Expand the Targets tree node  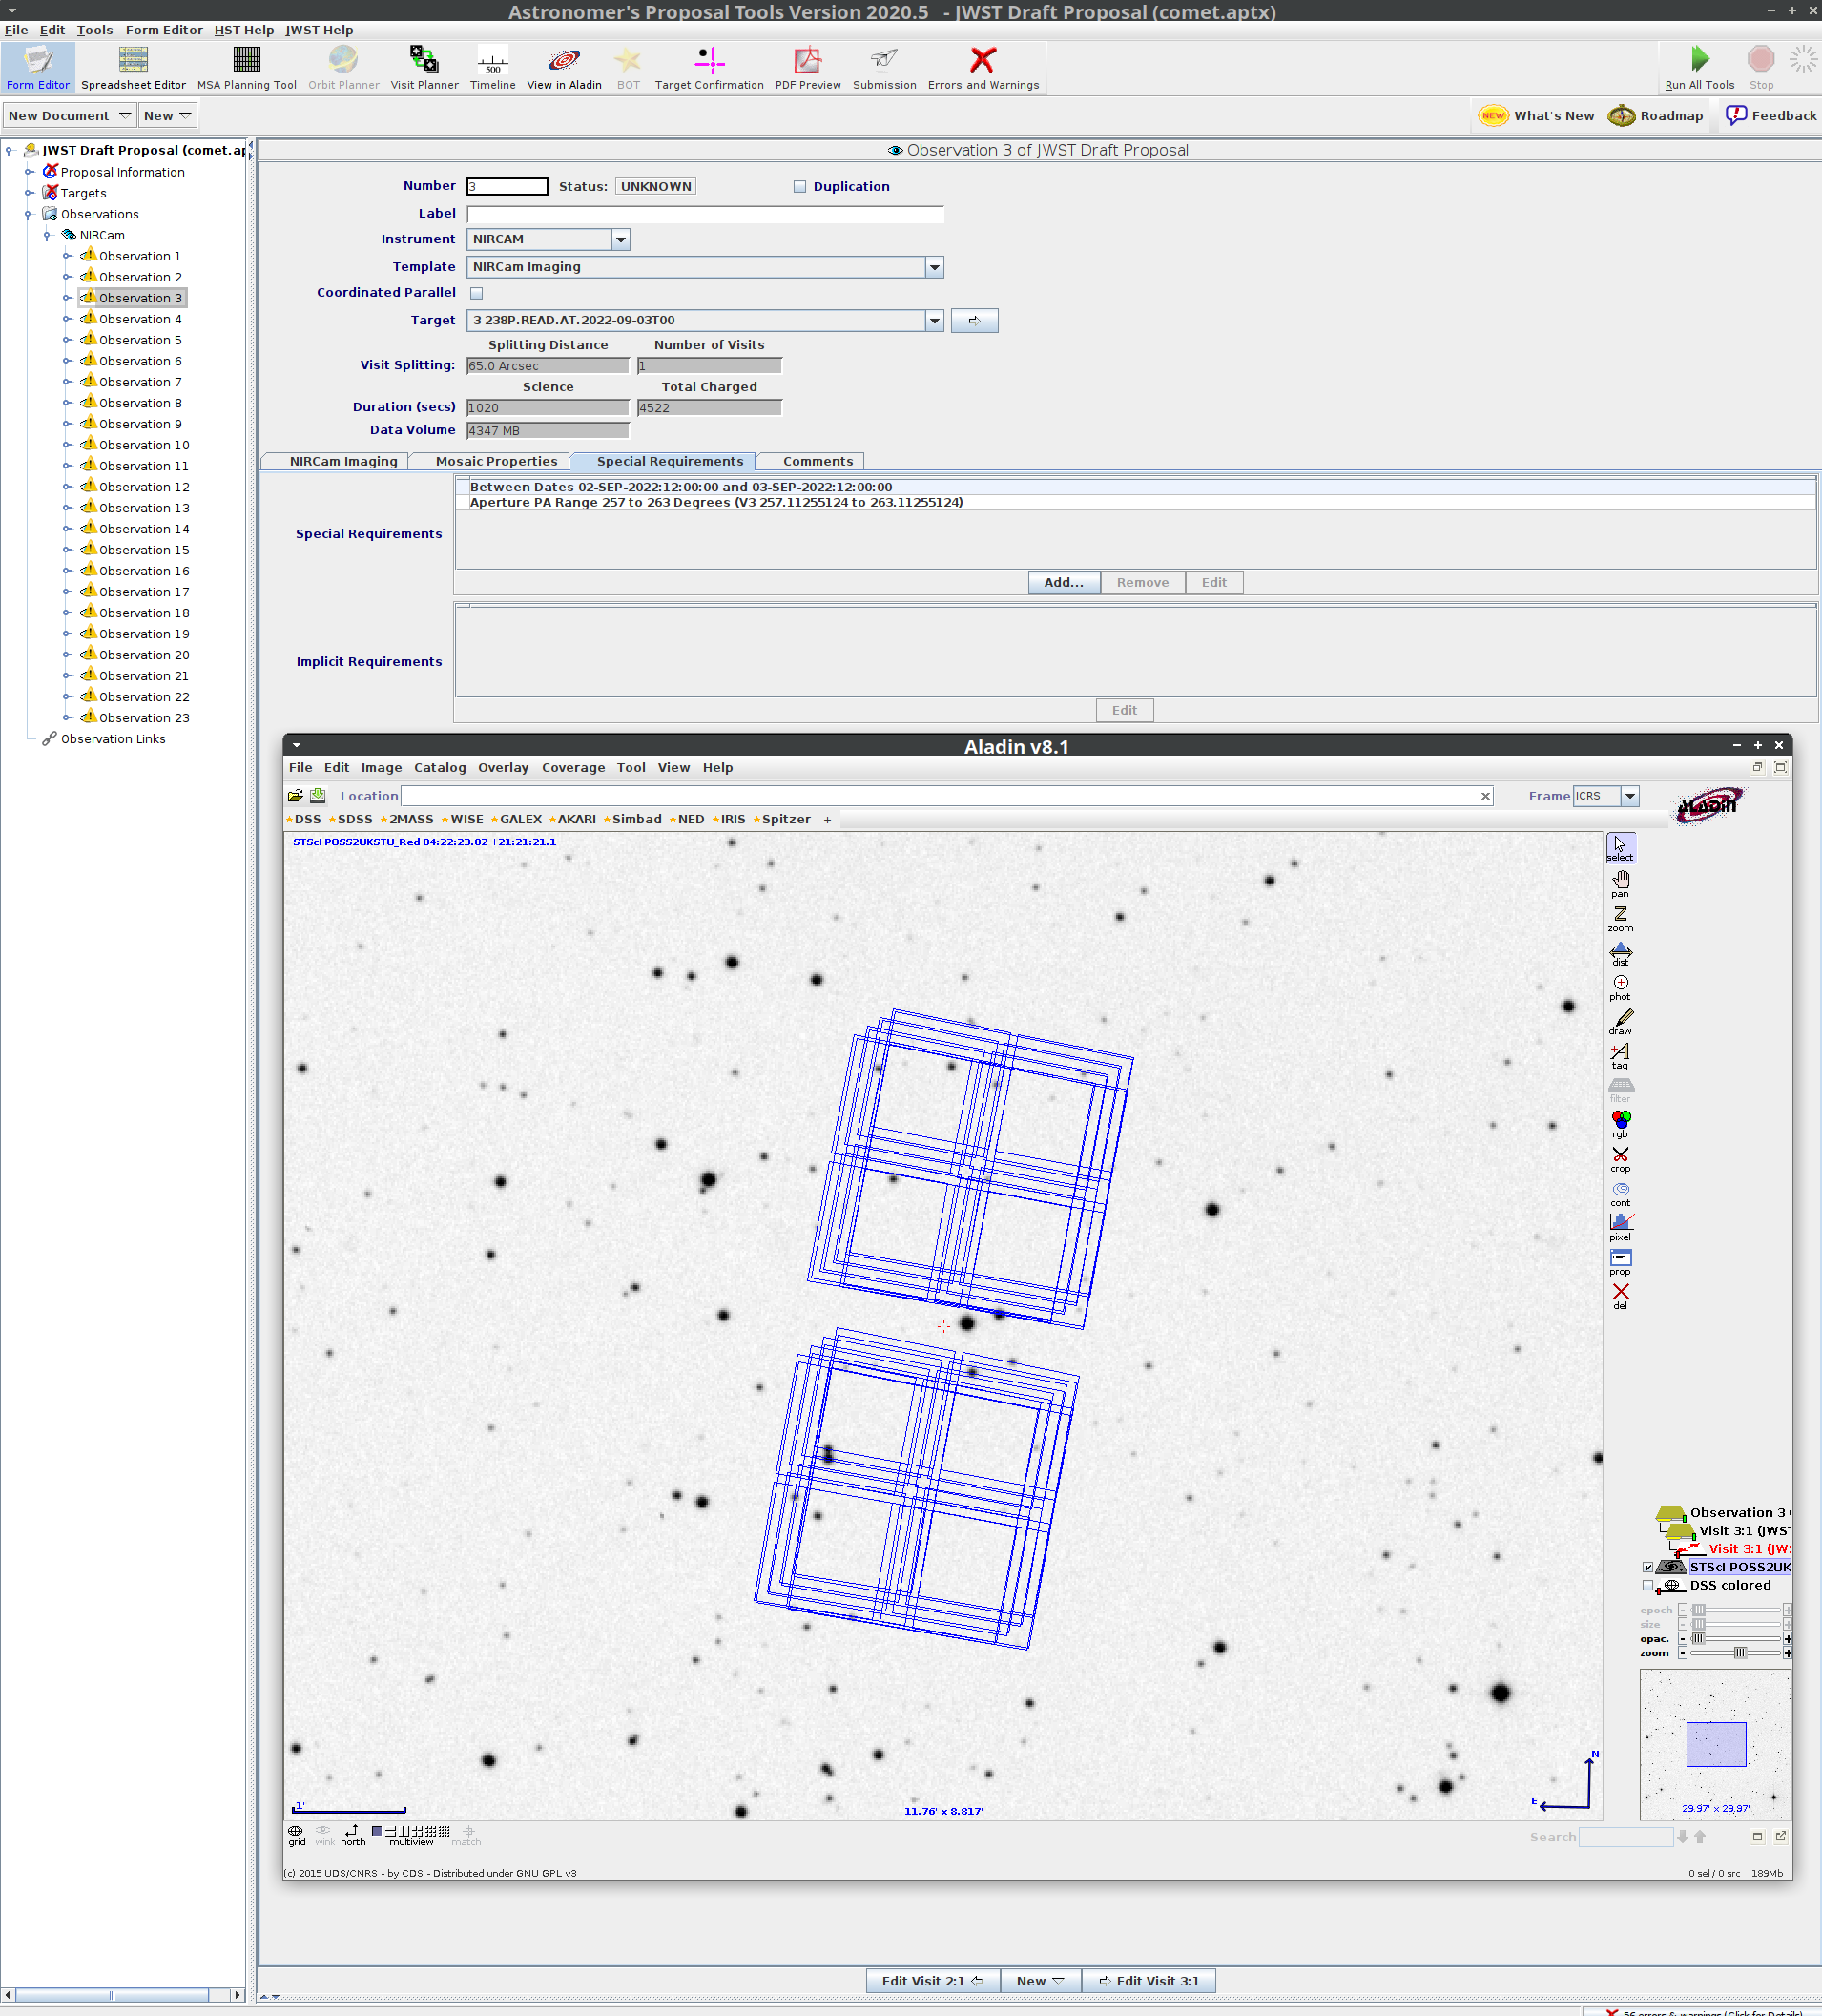click(x=29, y=193)
